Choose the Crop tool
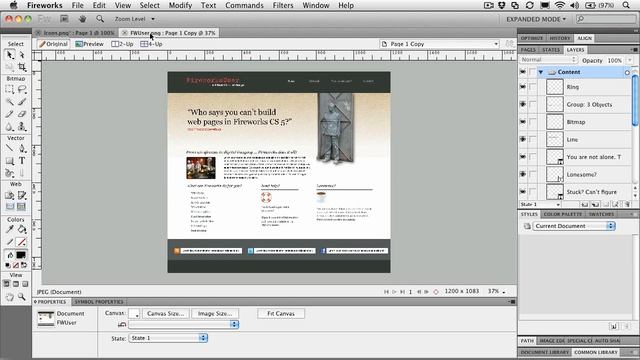 click(22, 67)
